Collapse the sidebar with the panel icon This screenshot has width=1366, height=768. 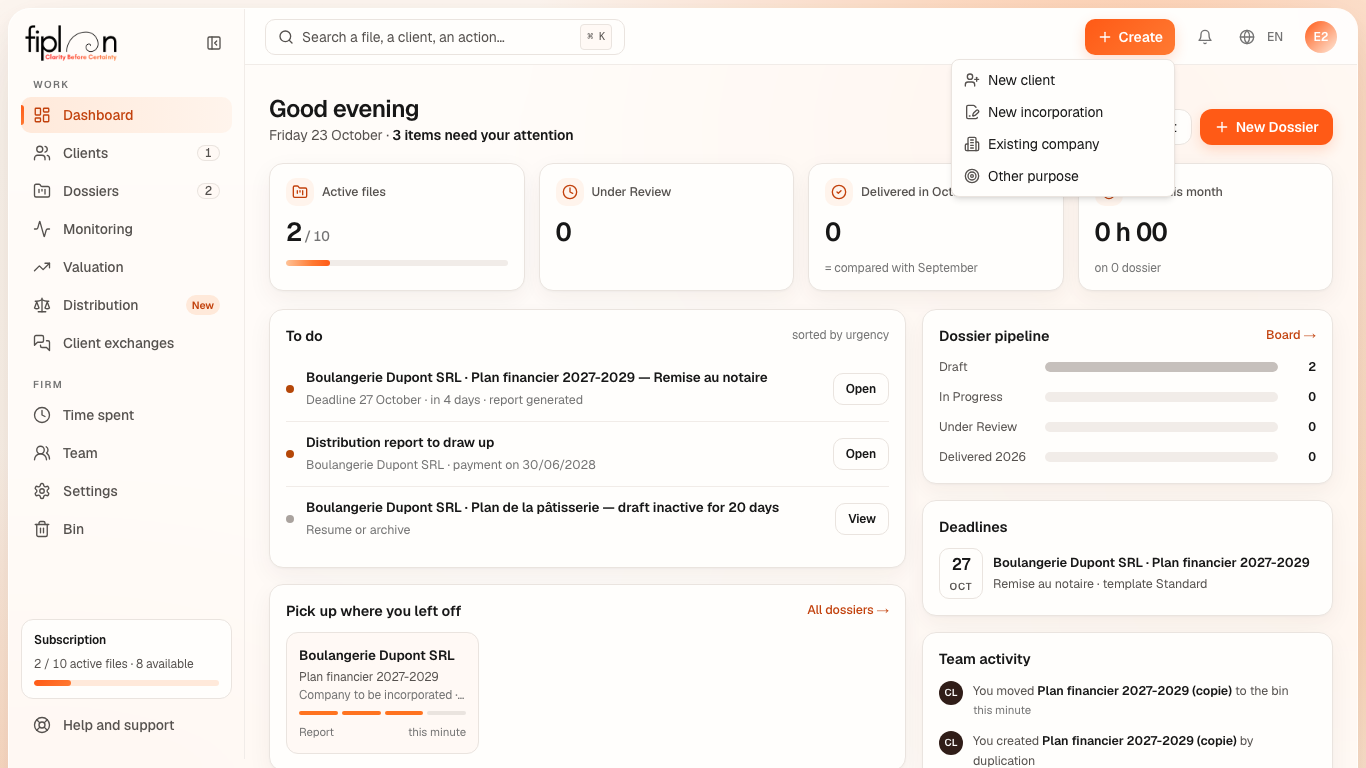pos(214,43)
